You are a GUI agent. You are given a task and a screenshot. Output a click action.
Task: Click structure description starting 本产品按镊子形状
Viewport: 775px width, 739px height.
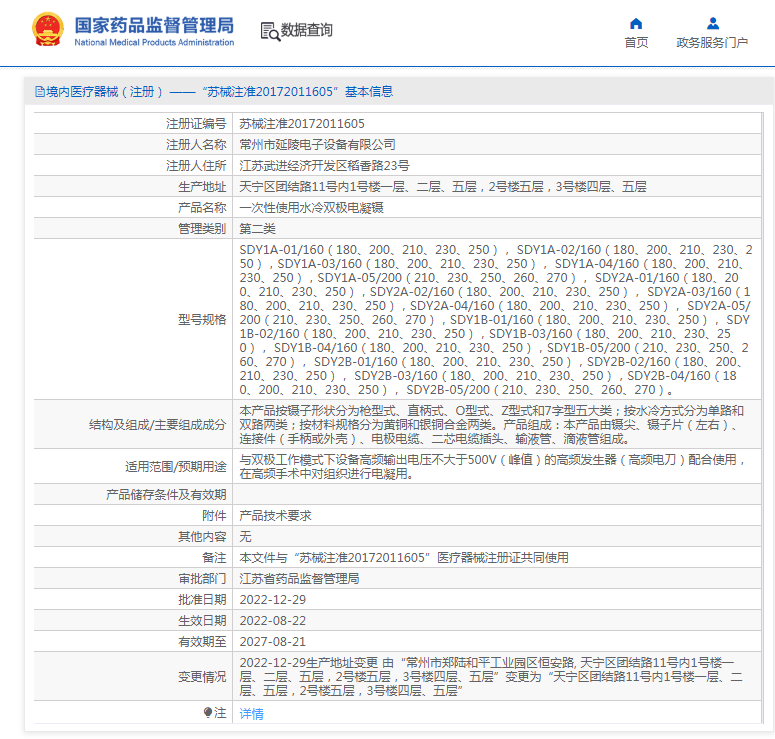(x=492, y=425)
